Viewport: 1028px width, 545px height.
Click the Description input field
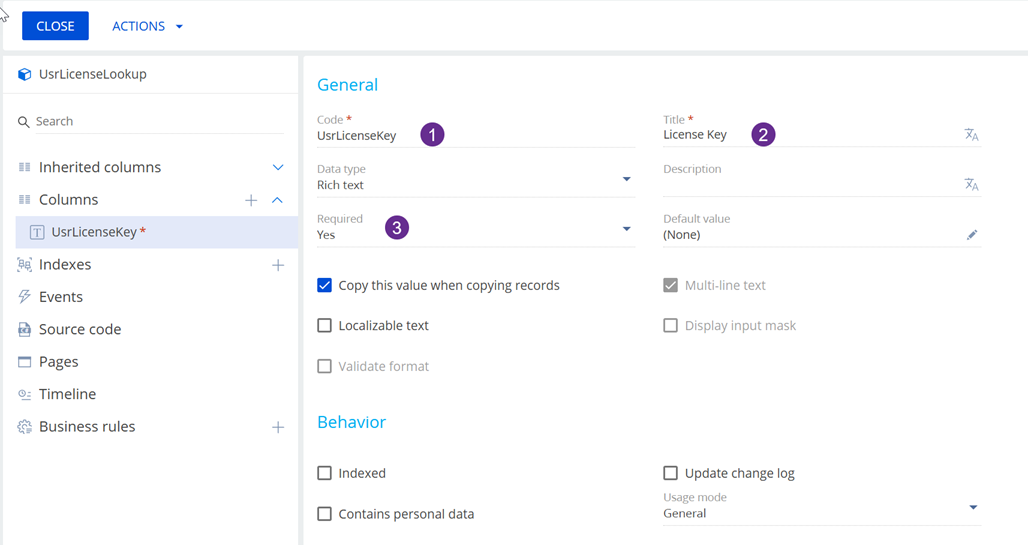tap(812, 185)
